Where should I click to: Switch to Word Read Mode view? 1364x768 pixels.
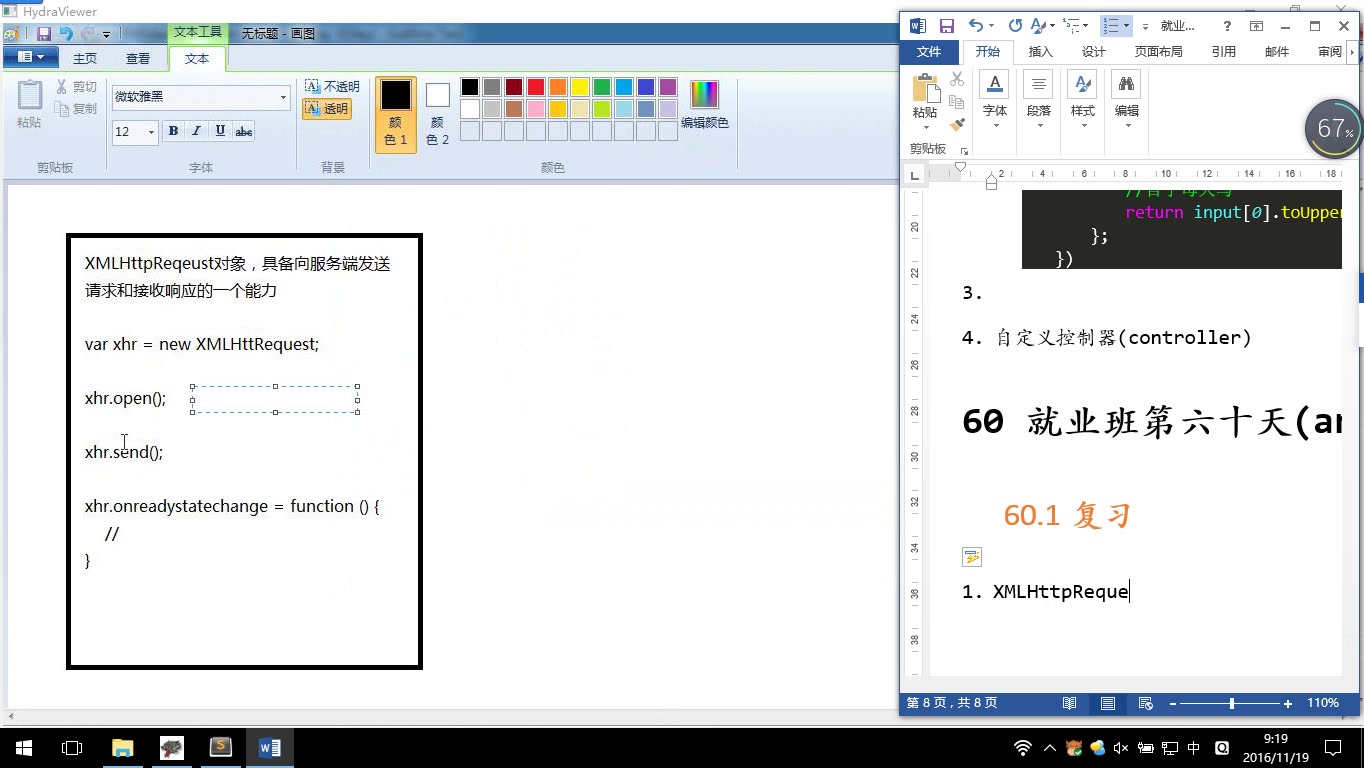[x=1069, y=703]
